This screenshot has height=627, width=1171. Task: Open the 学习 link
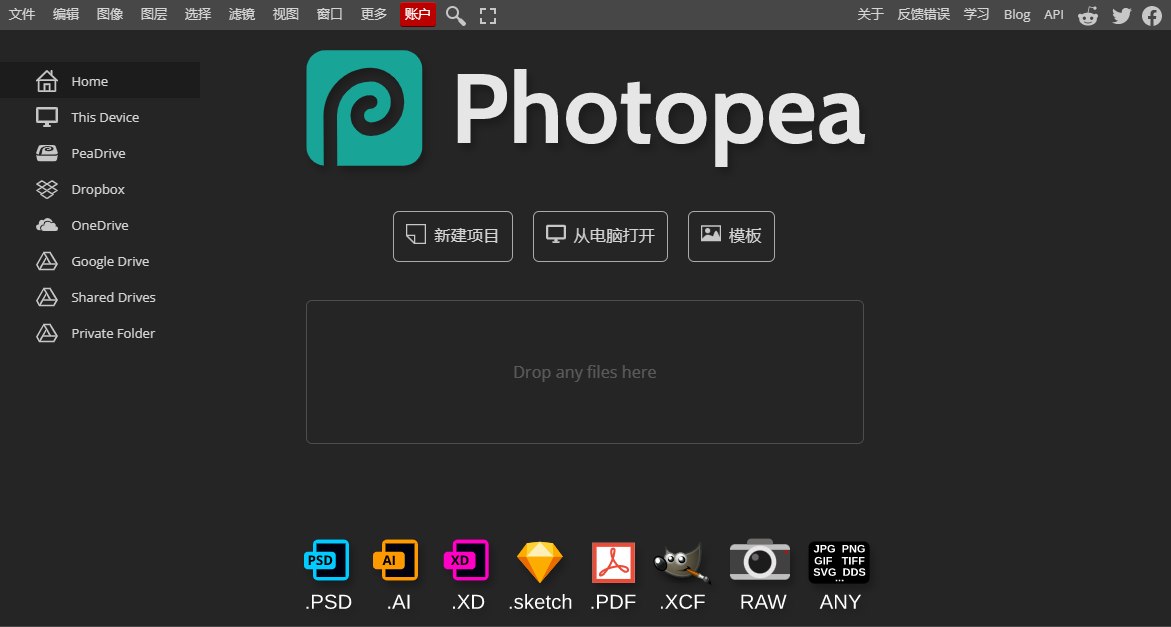[x=976, y=14]
